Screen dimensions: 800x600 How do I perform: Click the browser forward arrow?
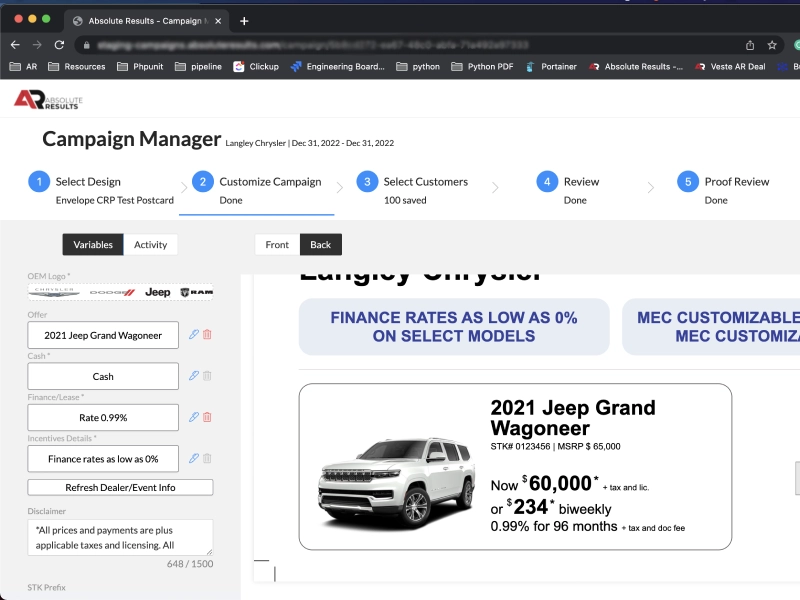[x=37, y=45]
